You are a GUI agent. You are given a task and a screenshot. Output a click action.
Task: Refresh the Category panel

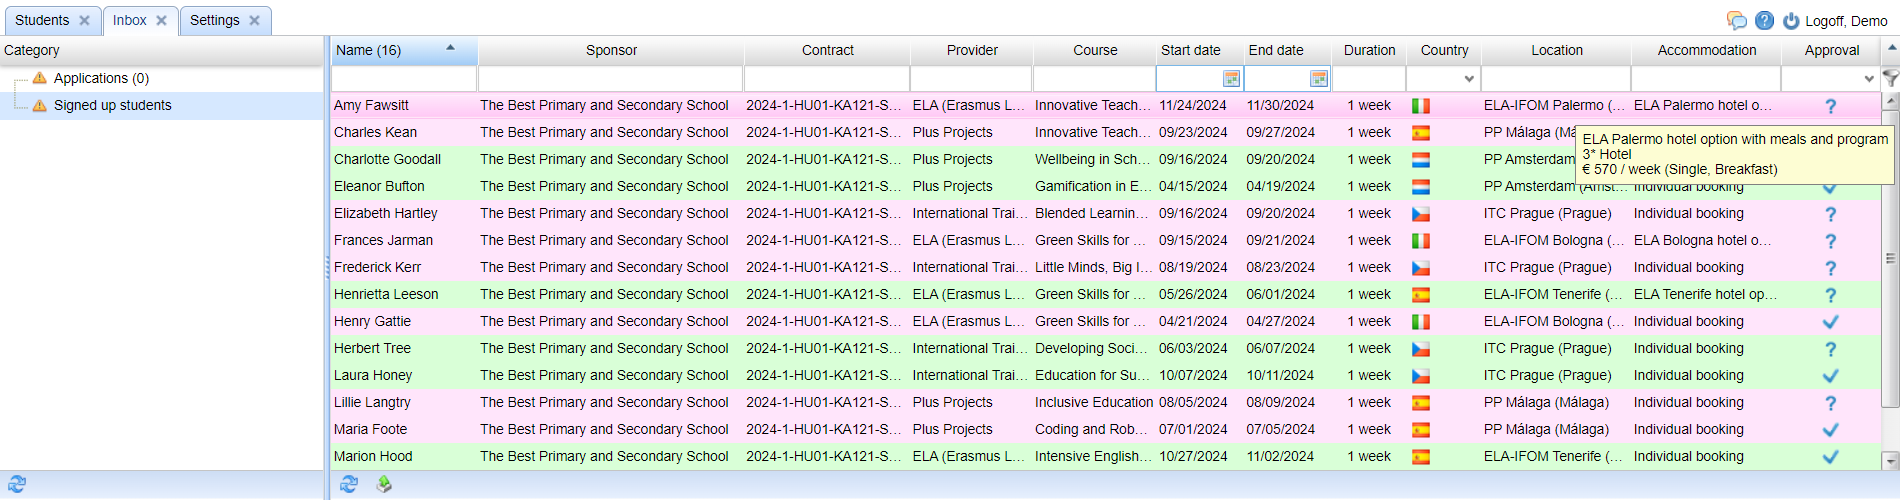(x=17, y=484)
